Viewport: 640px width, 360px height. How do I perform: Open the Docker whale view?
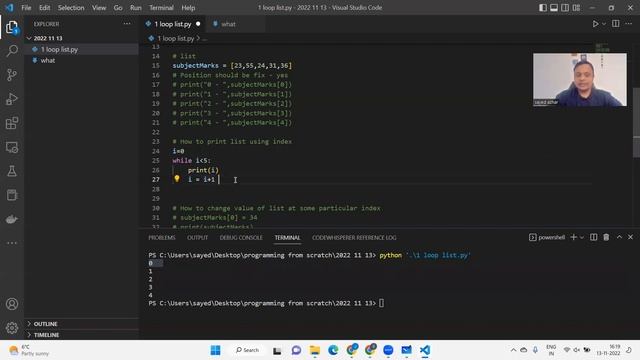tap(12, 219)
